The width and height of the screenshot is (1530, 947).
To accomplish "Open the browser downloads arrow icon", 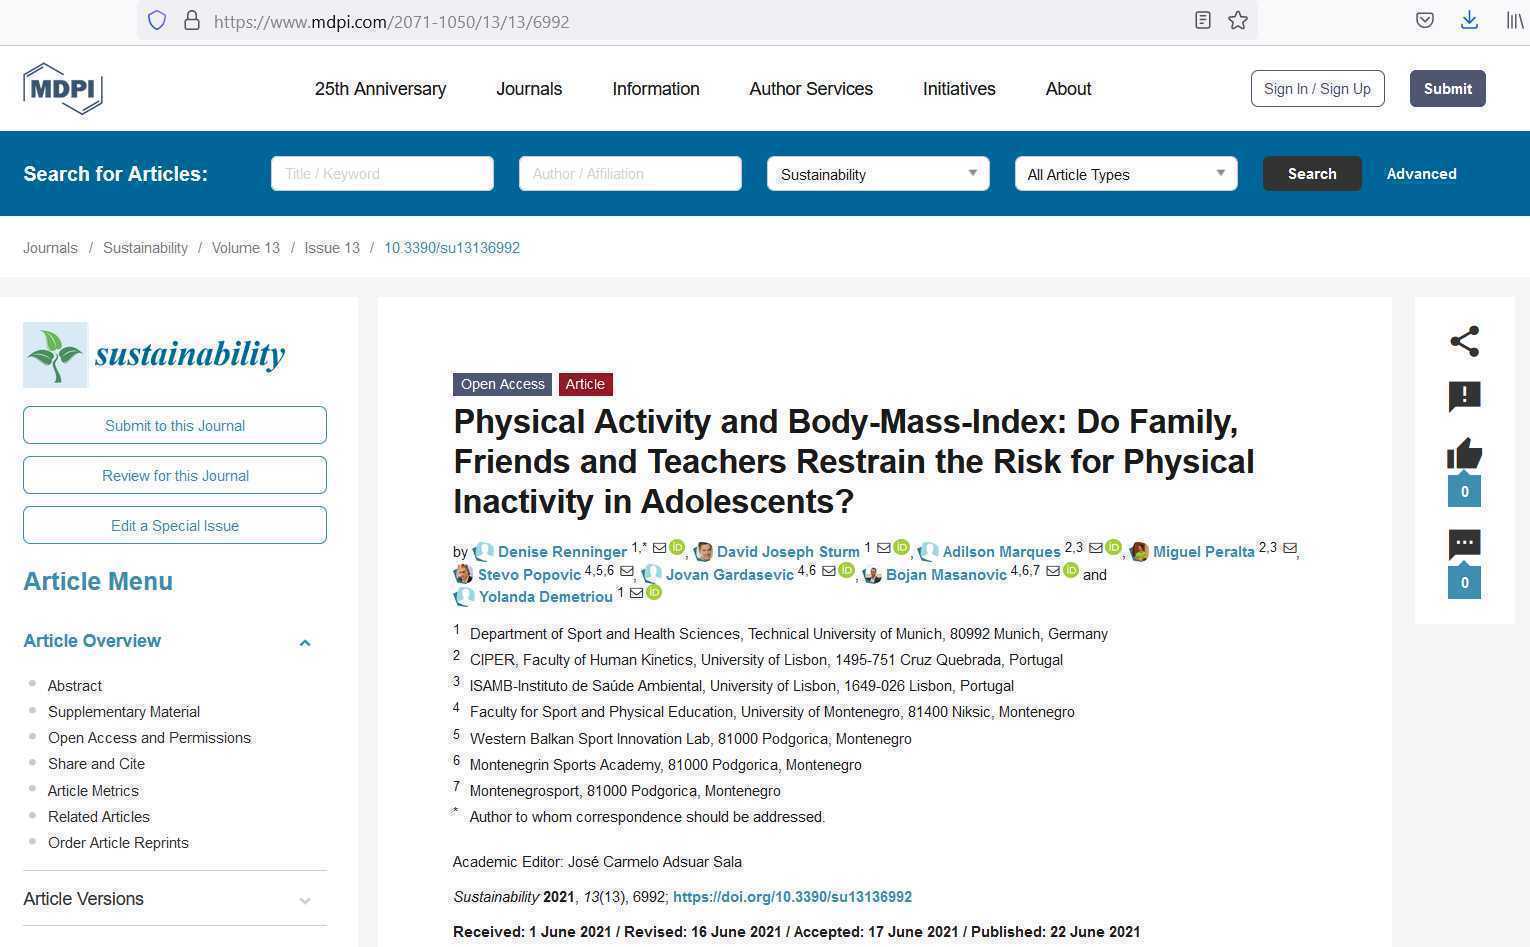I will (x=1469, y=20).
